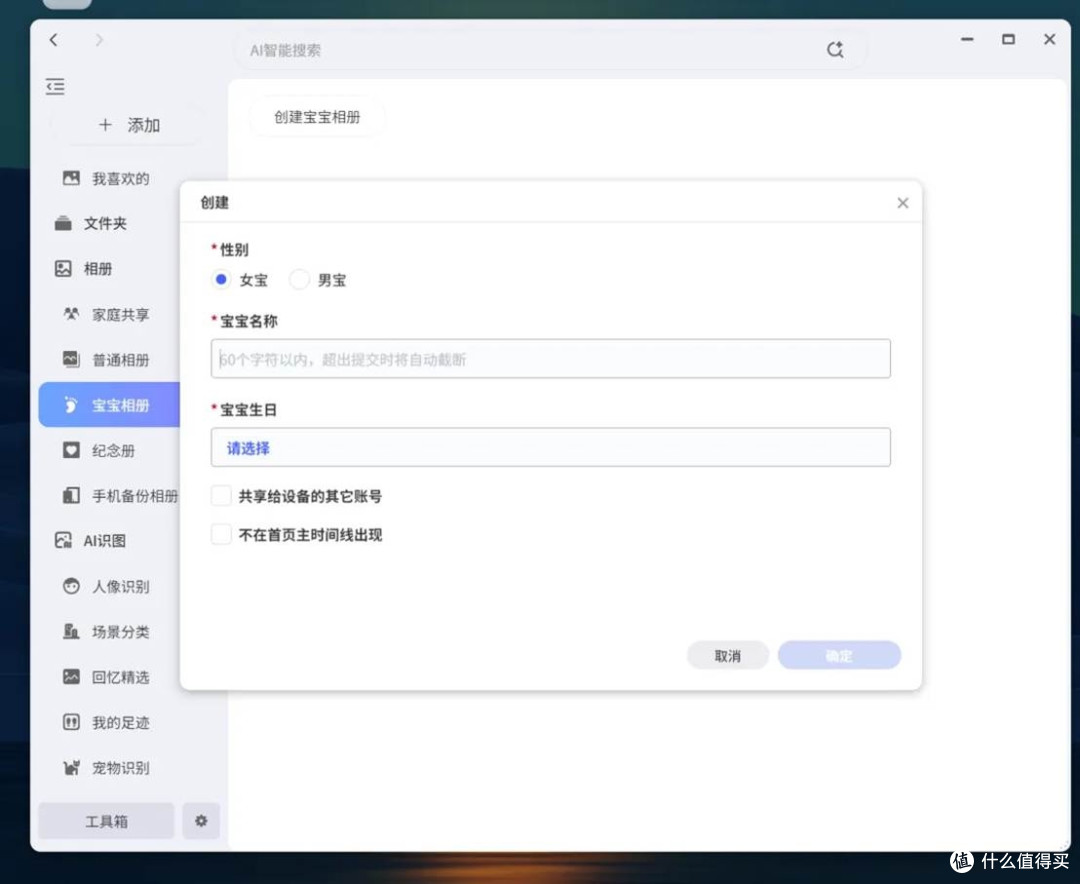Select the 男宝 radio button
This screenshot has height=884, width=1080.
point(299,279)
